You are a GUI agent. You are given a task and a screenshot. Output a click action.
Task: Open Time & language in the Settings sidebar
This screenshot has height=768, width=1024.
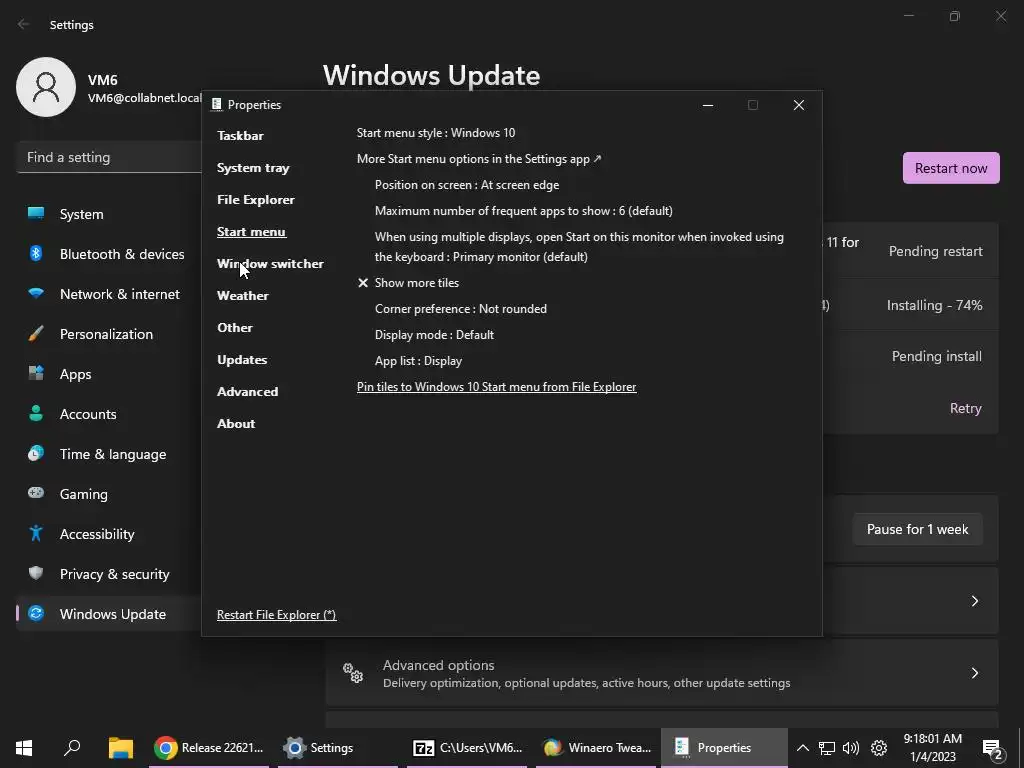[108, 455]
